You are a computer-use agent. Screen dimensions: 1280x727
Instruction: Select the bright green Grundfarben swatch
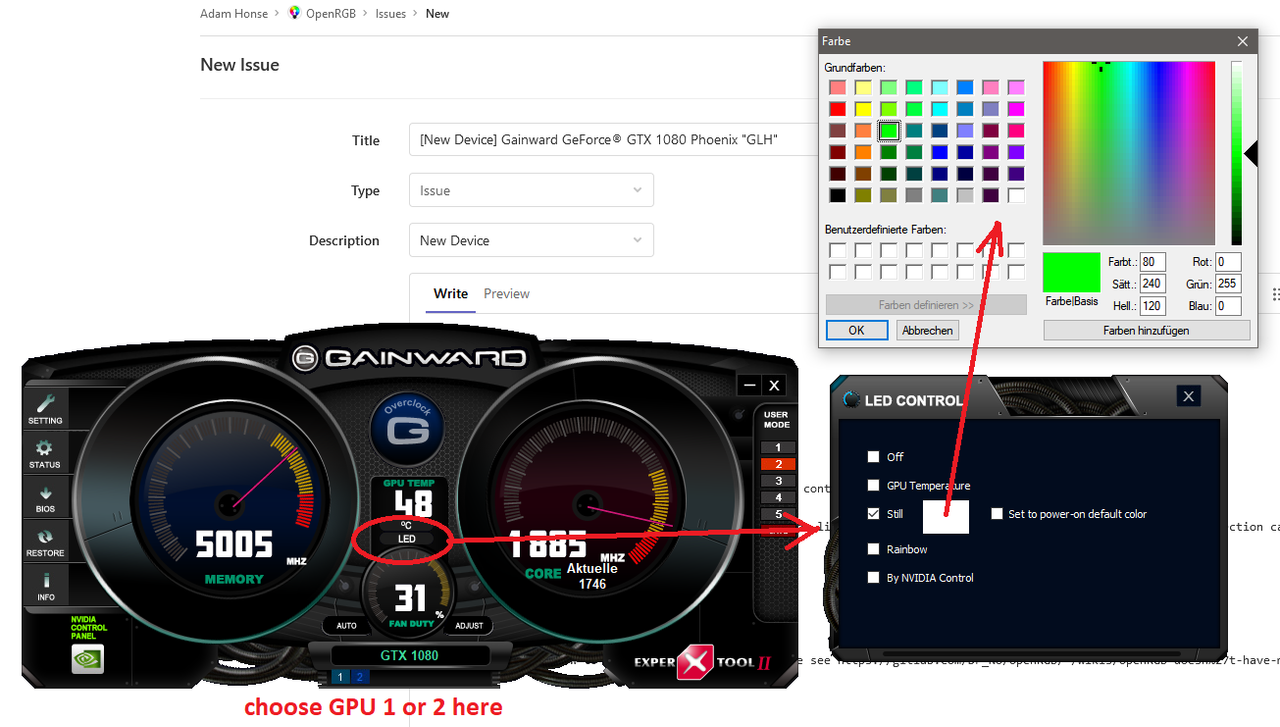click(889, 130)
